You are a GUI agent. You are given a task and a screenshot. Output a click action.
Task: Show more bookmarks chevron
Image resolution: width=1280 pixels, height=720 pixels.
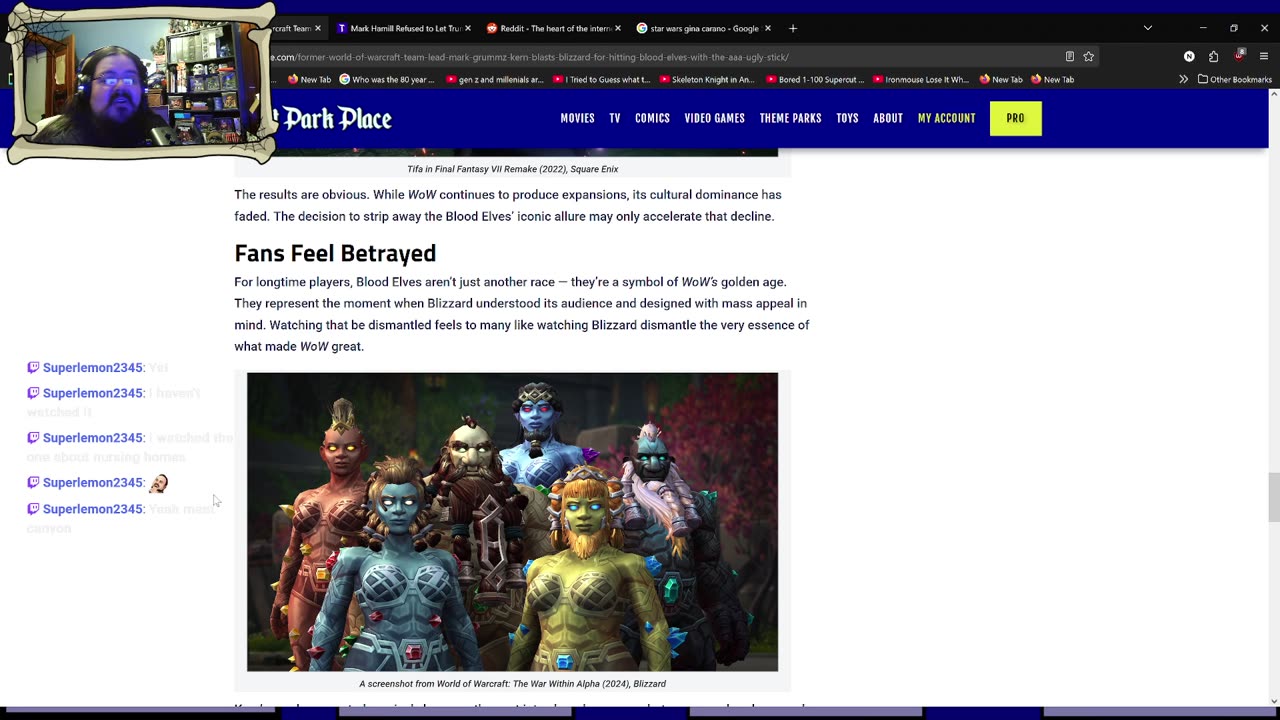click(1184, 79)
